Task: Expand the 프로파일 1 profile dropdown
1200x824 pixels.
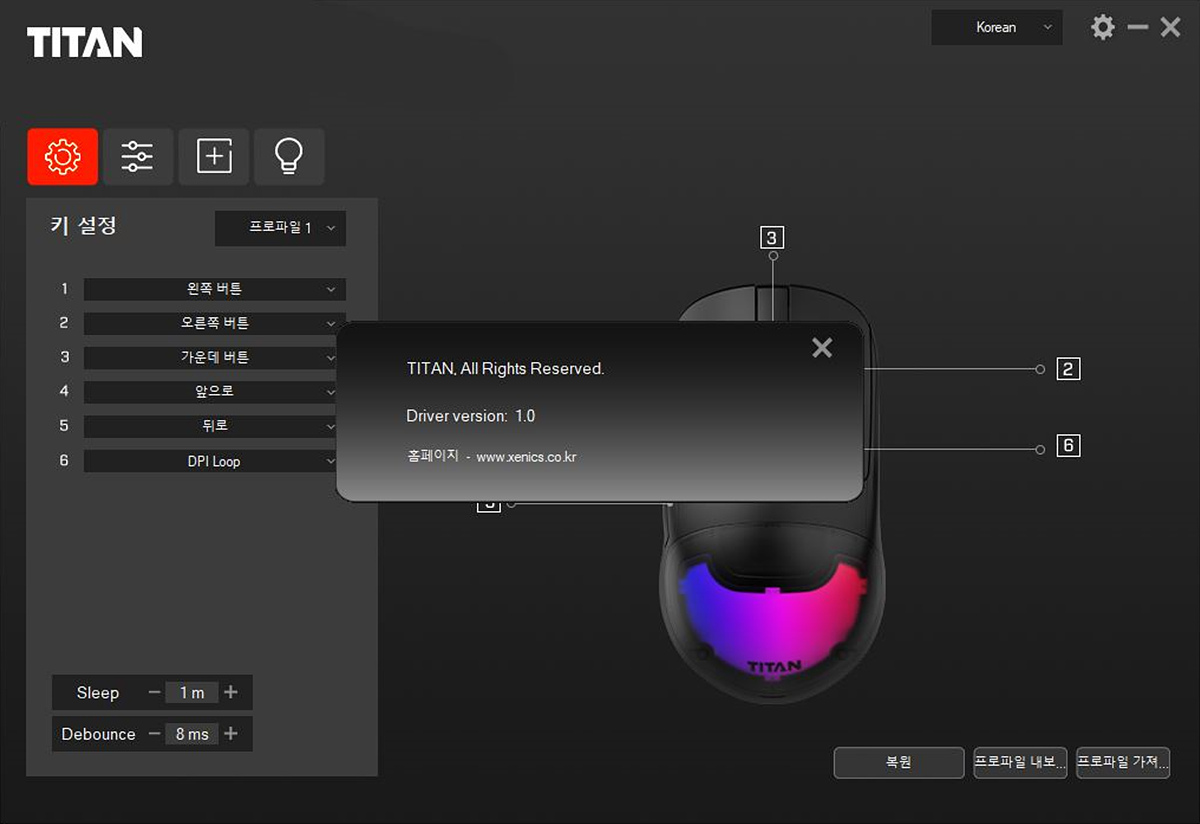Action: [281, 228]
